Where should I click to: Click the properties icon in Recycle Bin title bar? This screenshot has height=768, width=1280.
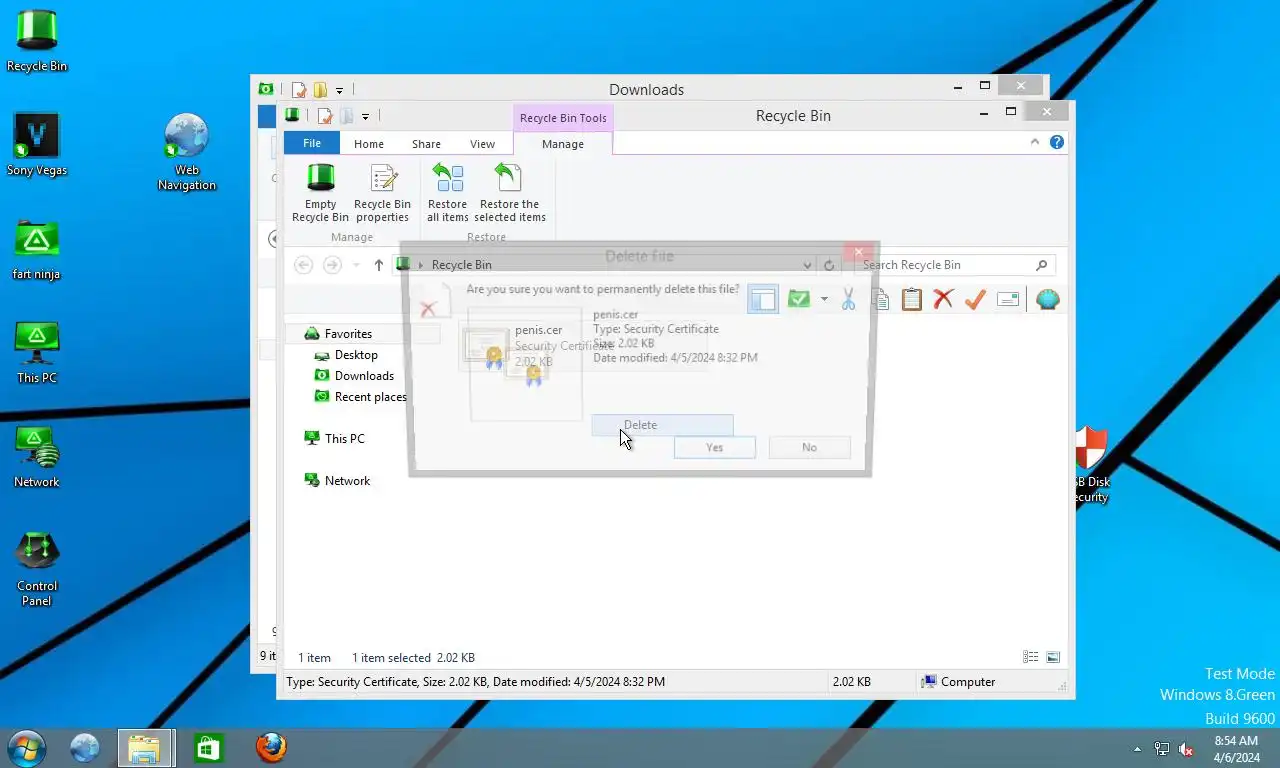pyautogui.click(x=324, y=116)
